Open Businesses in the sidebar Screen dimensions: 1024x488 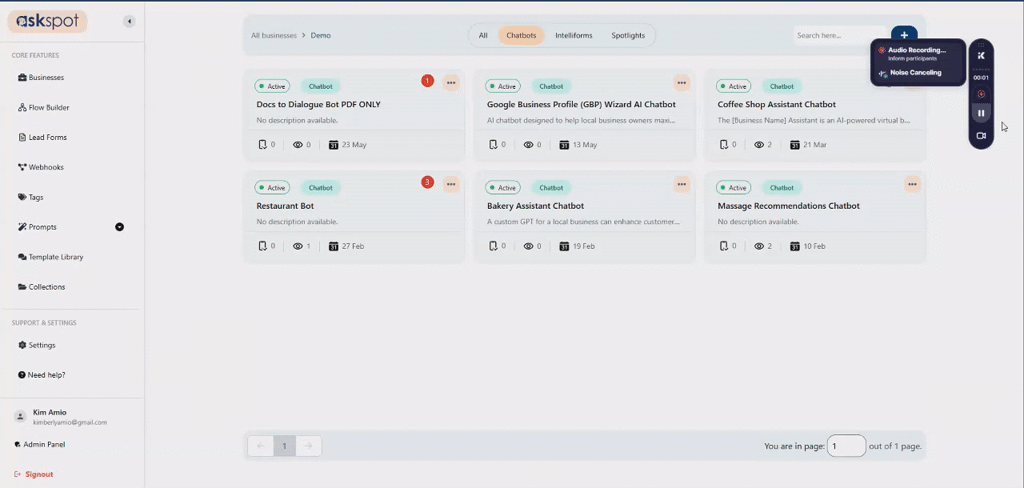point(41,77)
